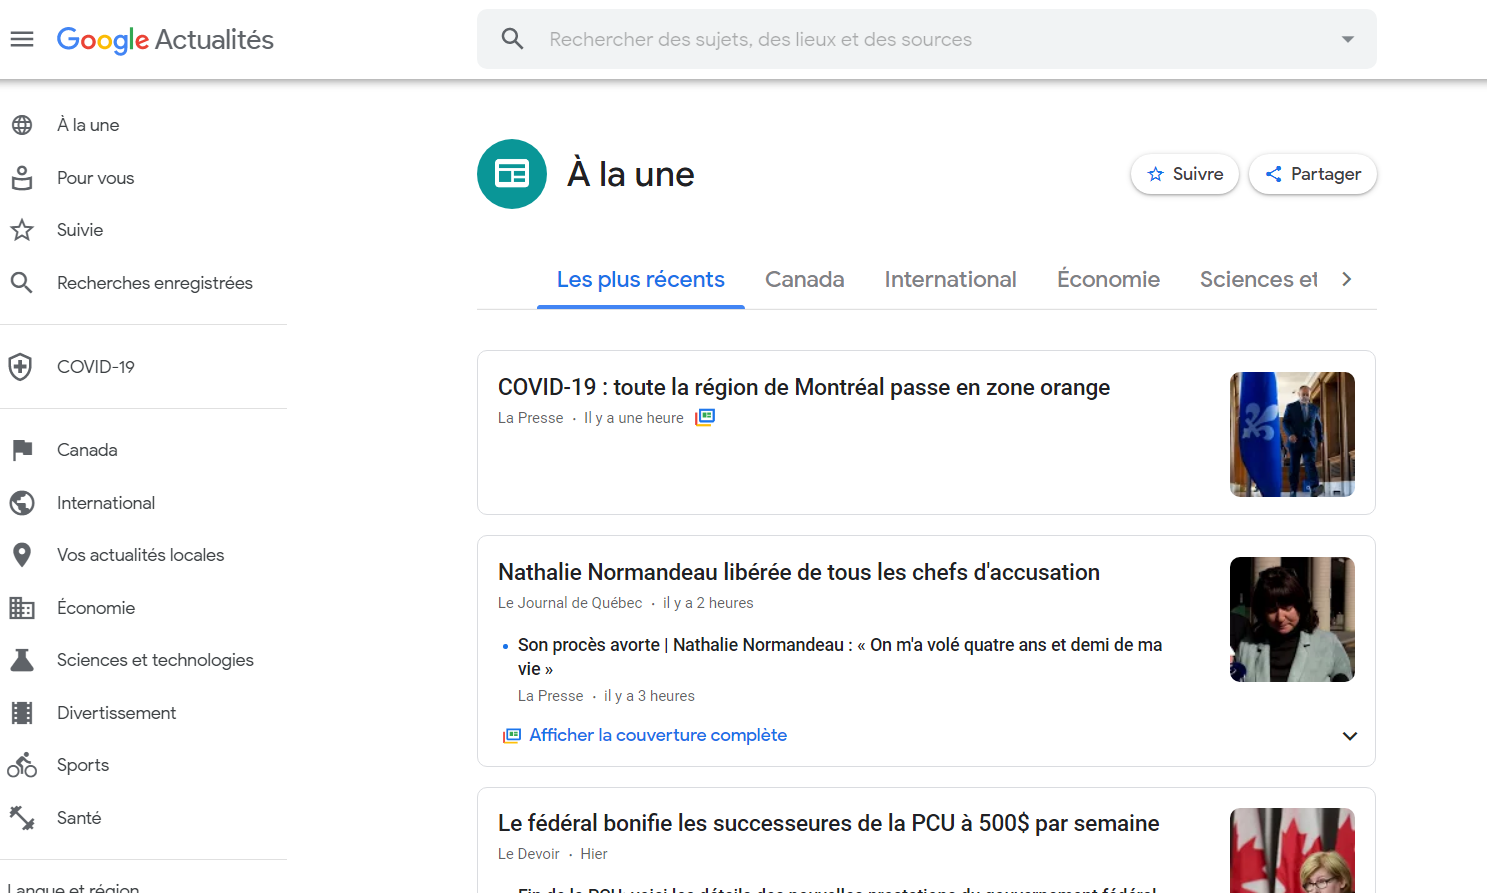Open Nathalie Normandeau libérée headline
1487x893 pixels.
(799, 572)
